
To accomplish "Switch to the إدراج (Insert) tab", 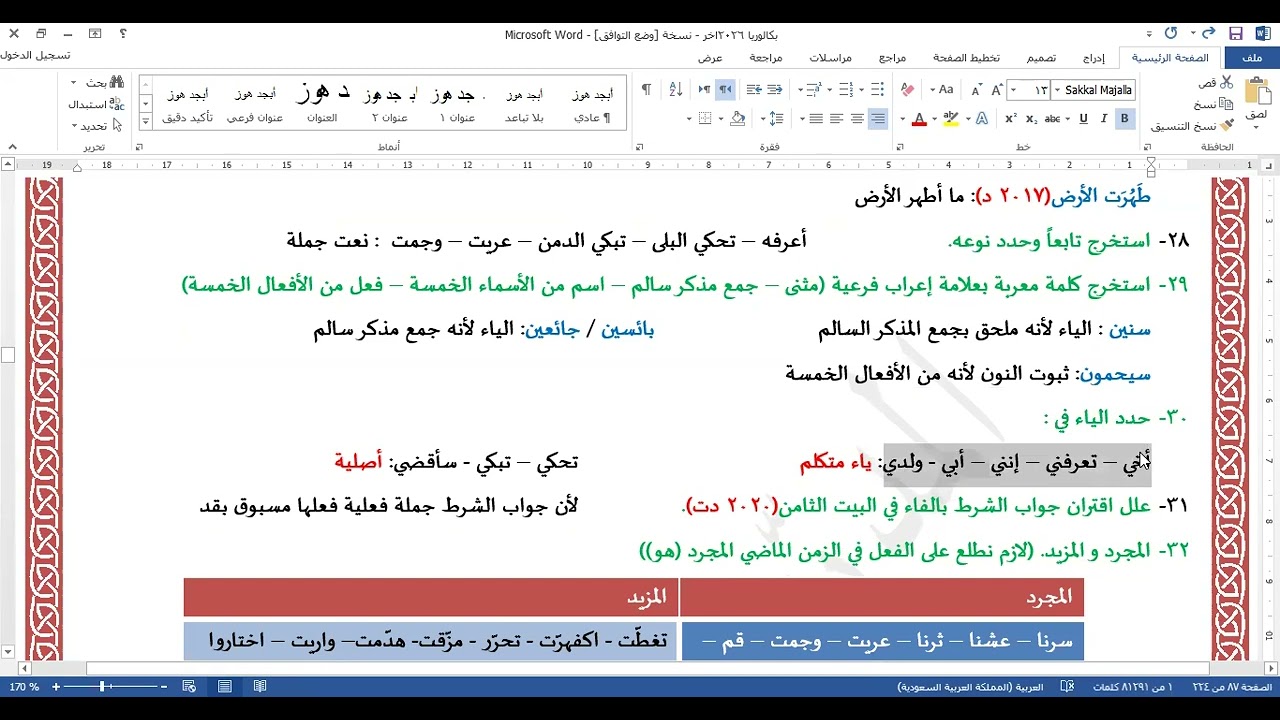I will [x=1093, y=58].
